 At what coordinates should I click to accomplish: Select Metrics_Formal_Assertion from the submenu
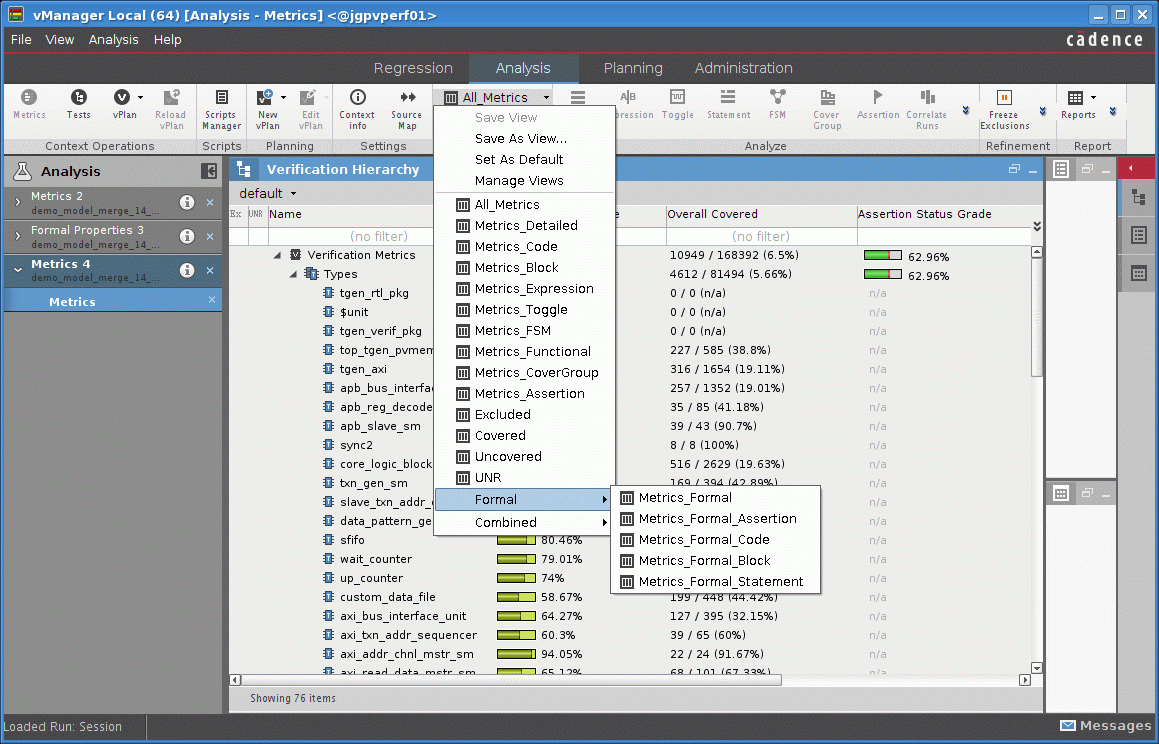716,519
